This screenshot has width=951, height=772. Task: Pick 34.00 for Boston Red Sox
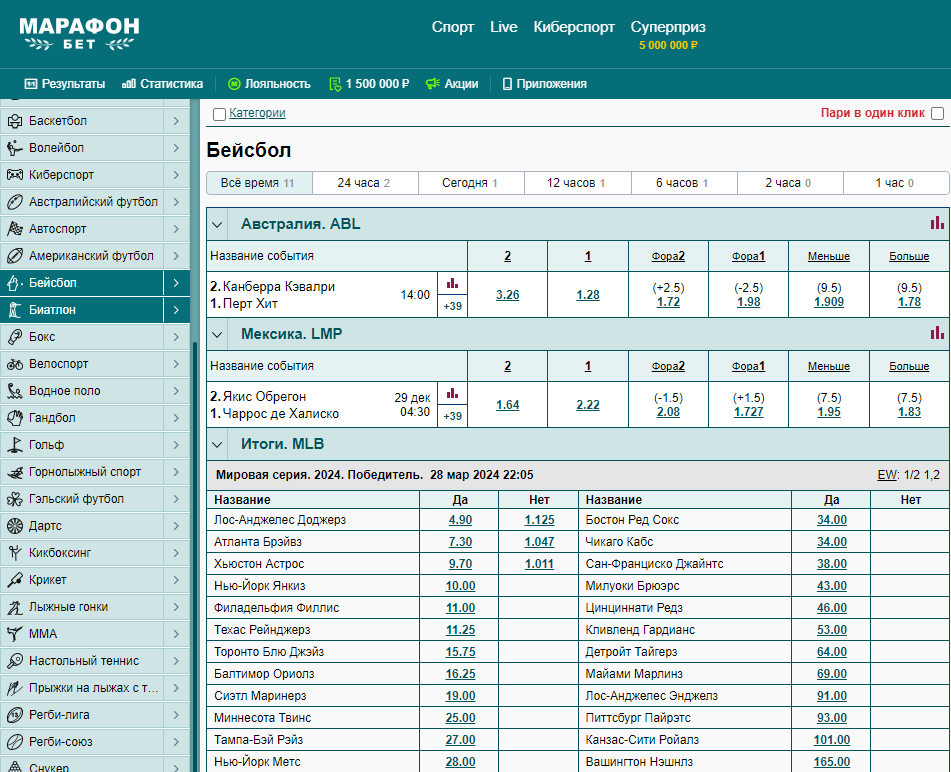click(832, 520)
